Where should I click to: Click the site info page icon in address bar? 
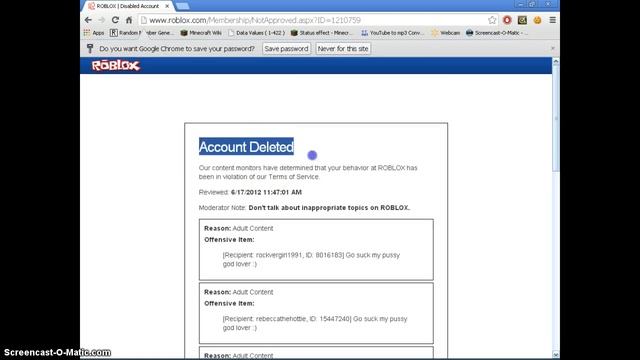coord(144,20)
